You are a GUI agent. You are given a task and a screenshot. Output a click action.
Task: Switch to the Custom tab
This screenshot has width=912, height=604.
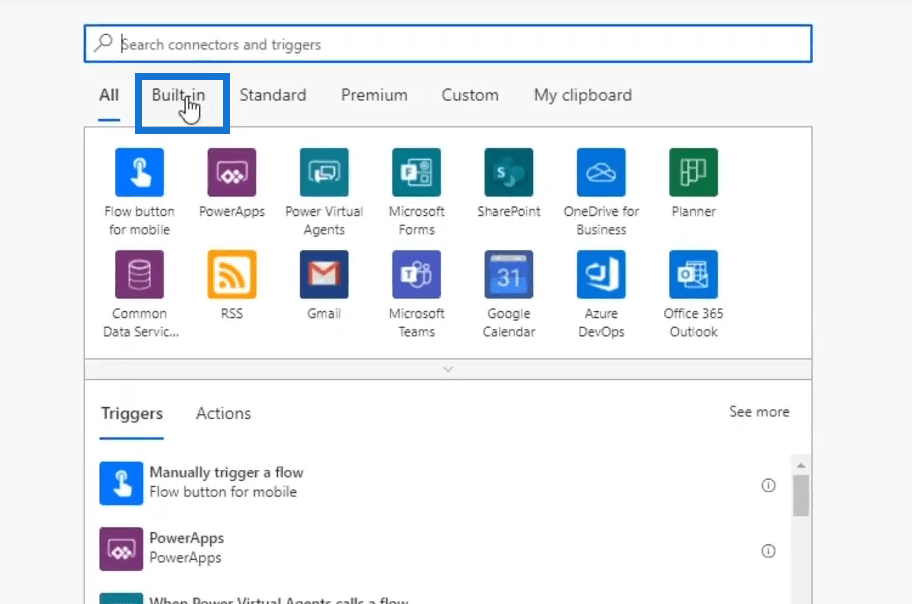point(470,95)
